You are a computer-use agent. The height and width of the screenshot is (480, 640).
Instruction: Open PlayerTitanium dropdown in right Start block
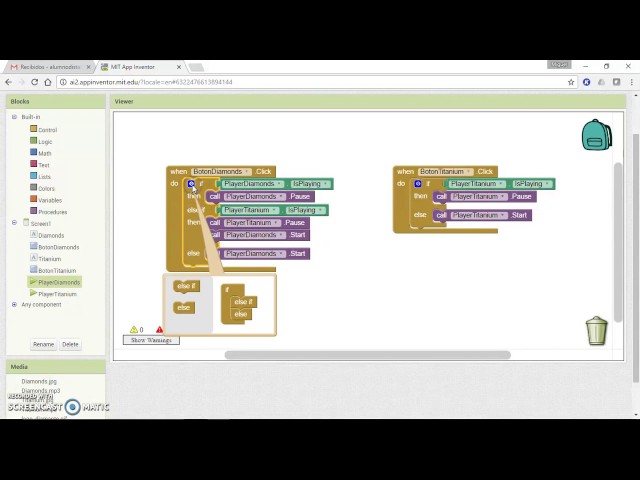(479, 215)
